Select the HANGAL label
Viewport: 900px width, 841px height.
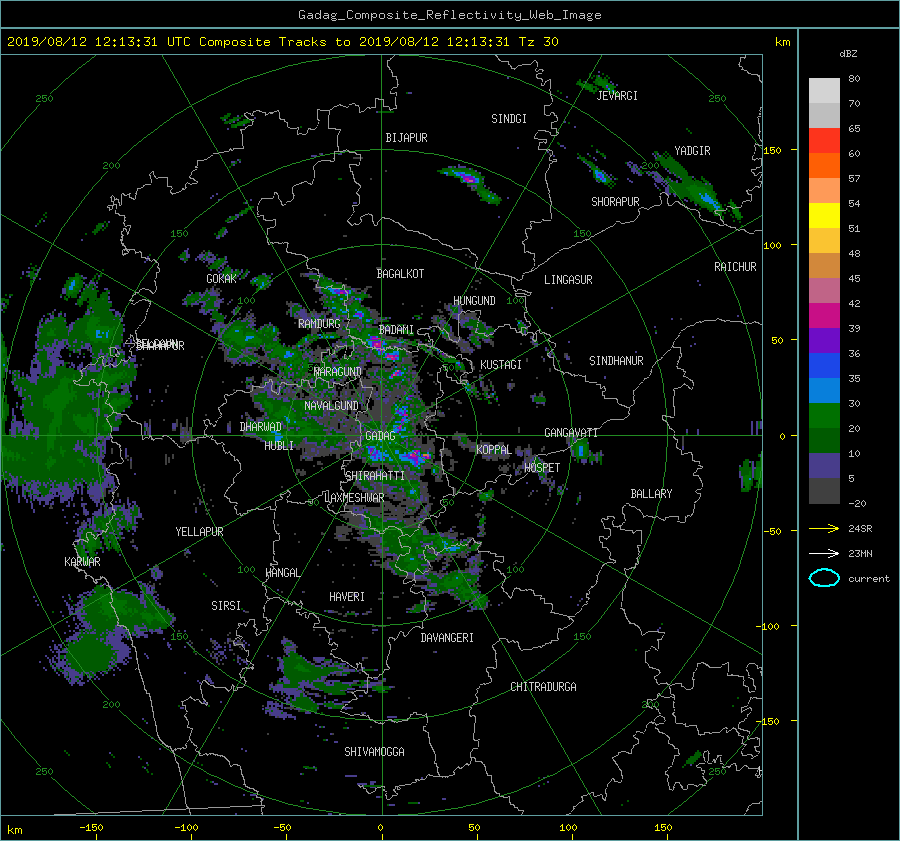282,573
